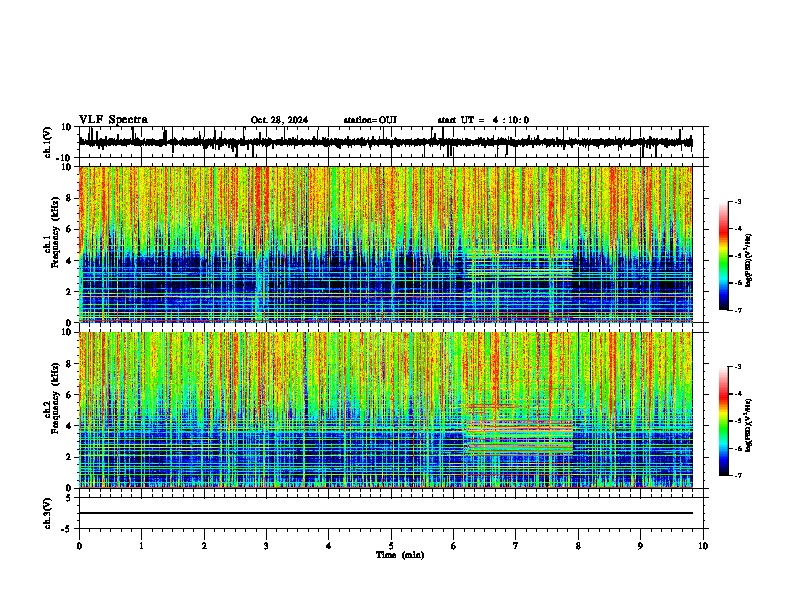This screenshot has height=612, width=792.
Task: Click the ch.1 spectrogram color bar
Action: click(724, 256)
